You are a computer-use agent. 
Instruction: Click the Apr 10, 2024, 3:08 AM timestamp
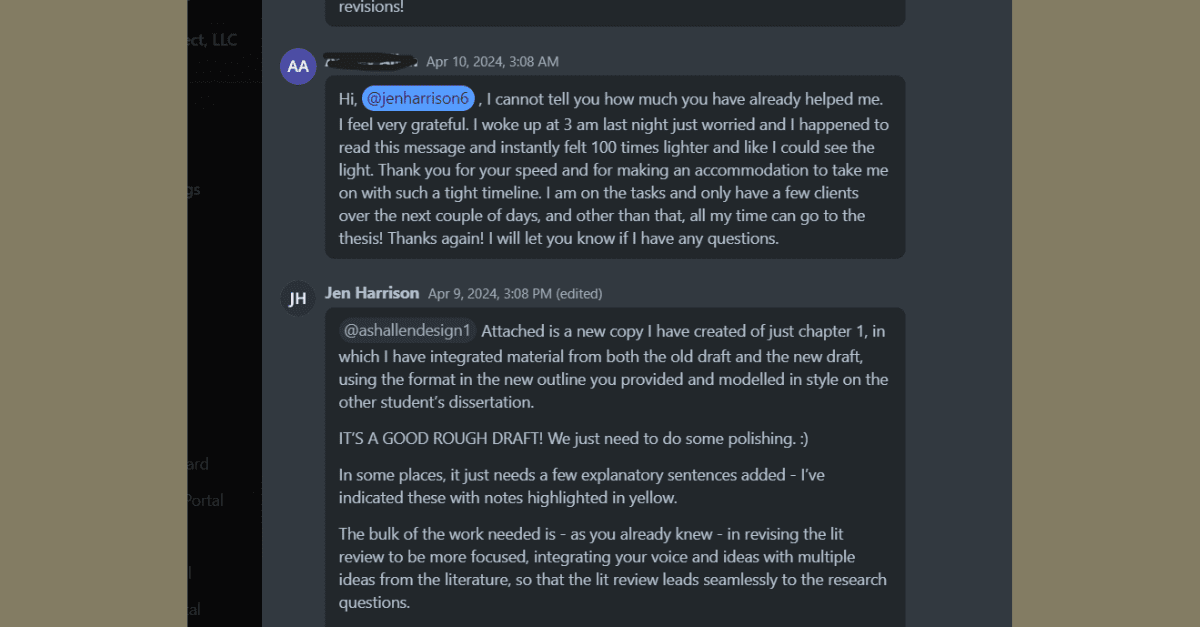492,62
